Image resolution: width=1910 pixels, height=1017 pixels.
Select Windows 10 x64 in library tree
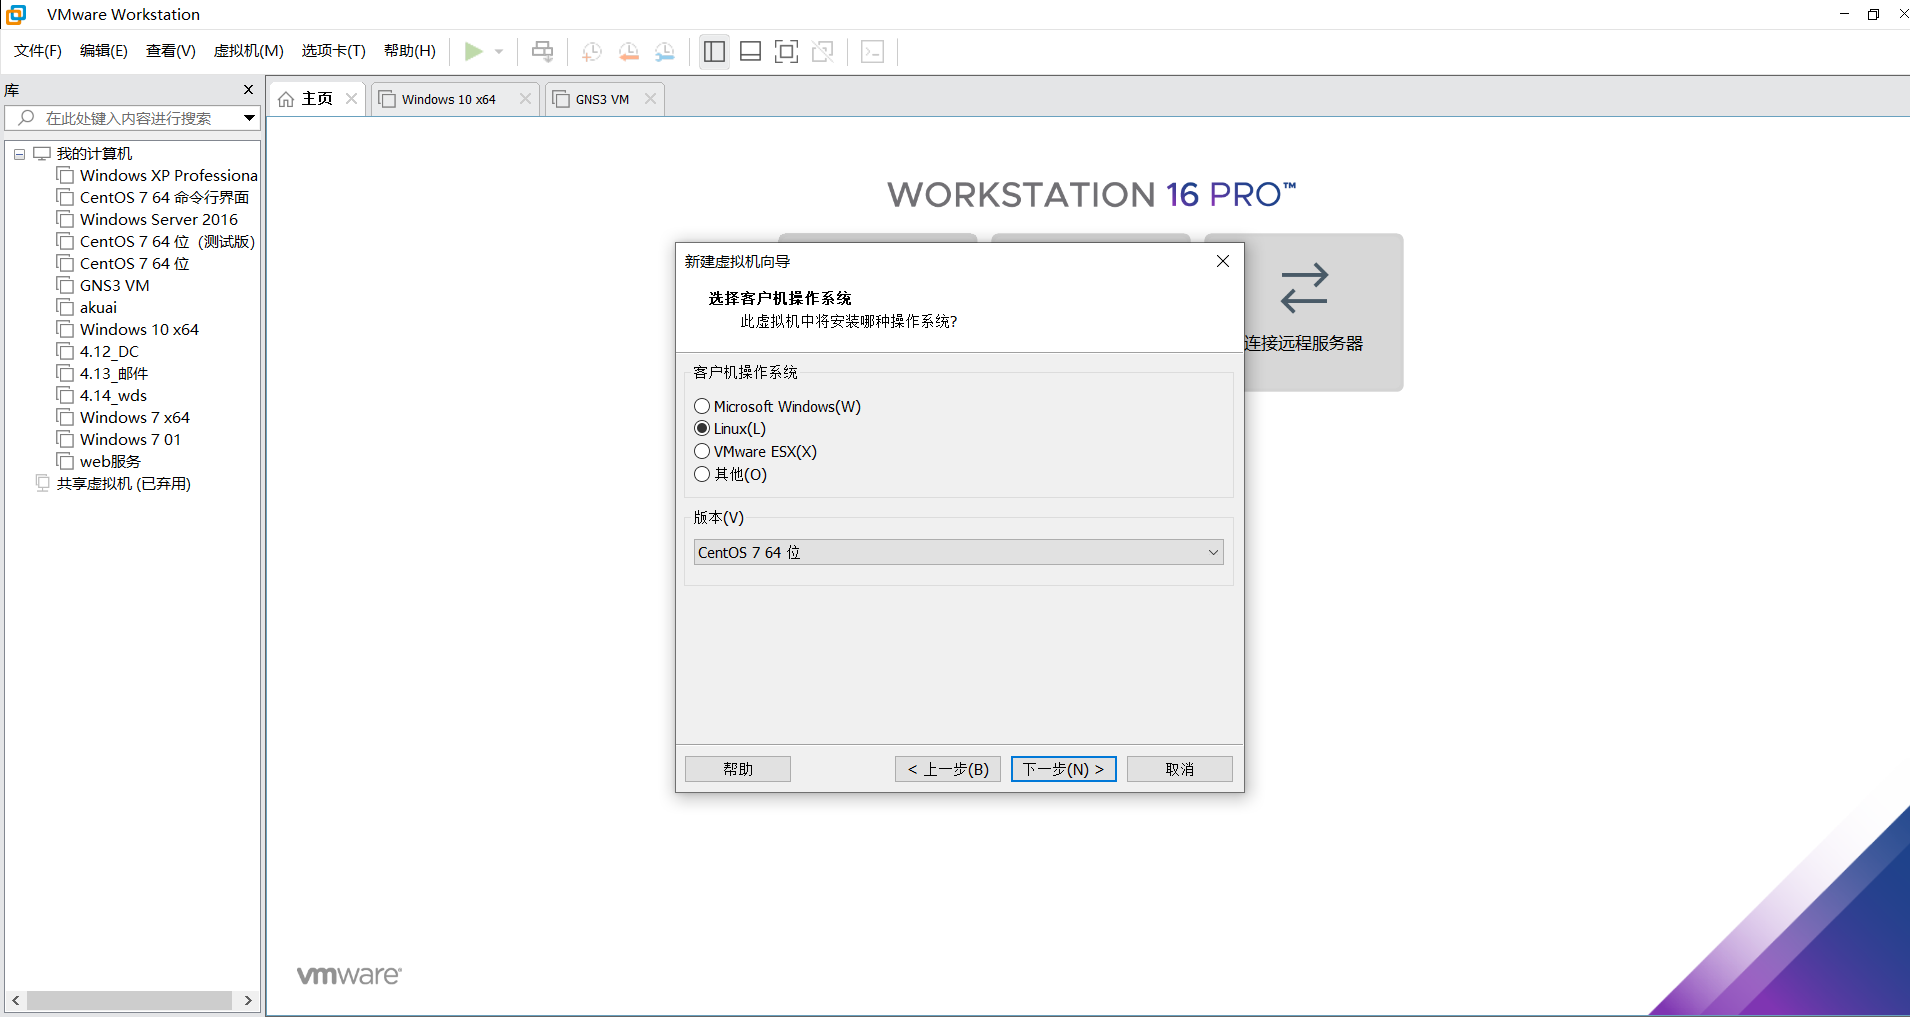[128, 330]
